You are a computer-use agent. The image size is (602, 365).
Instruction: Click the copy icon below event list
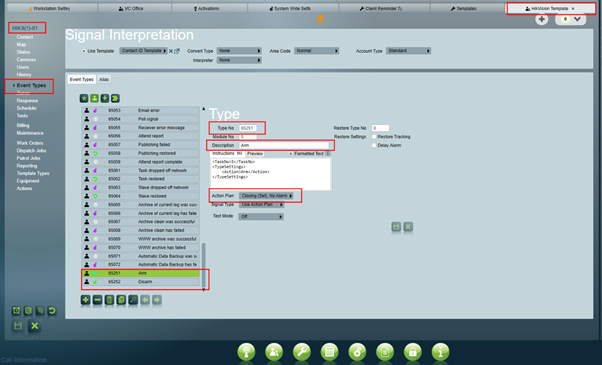121,300
